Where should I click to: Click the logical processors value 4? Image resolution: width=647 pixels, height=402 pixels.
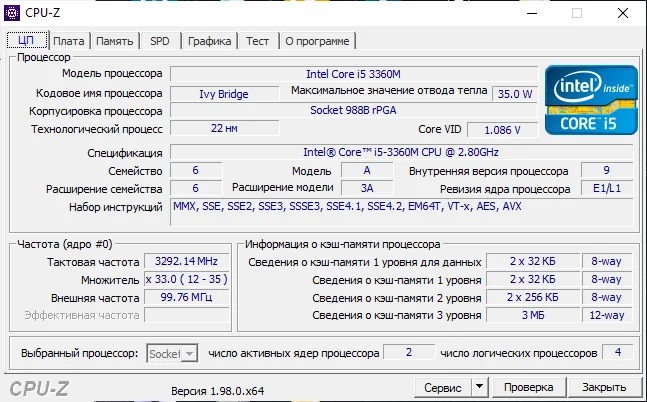point(618,352)
